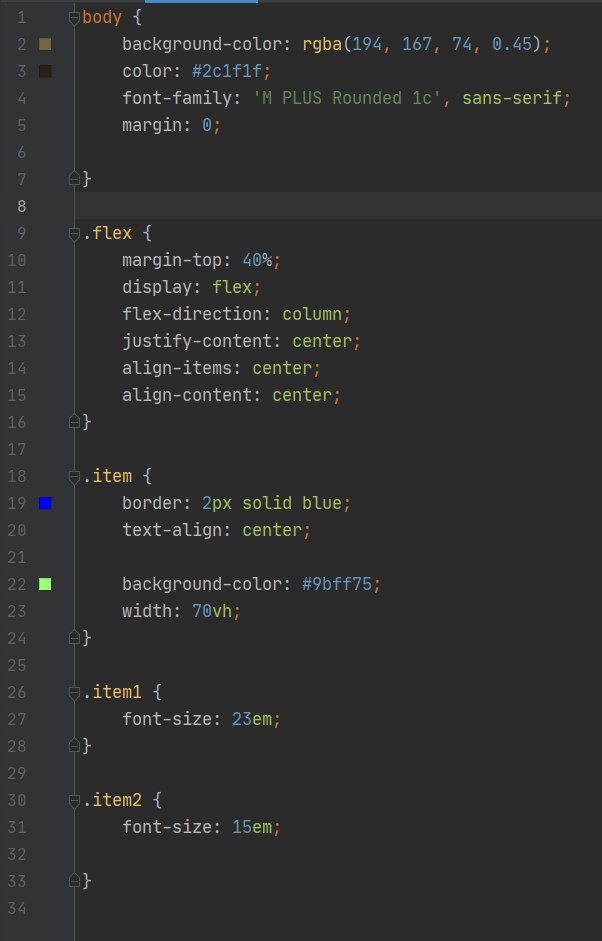Click the 'solid' border style value
This screenshot has height=941, width=602.
coord(267,503)
